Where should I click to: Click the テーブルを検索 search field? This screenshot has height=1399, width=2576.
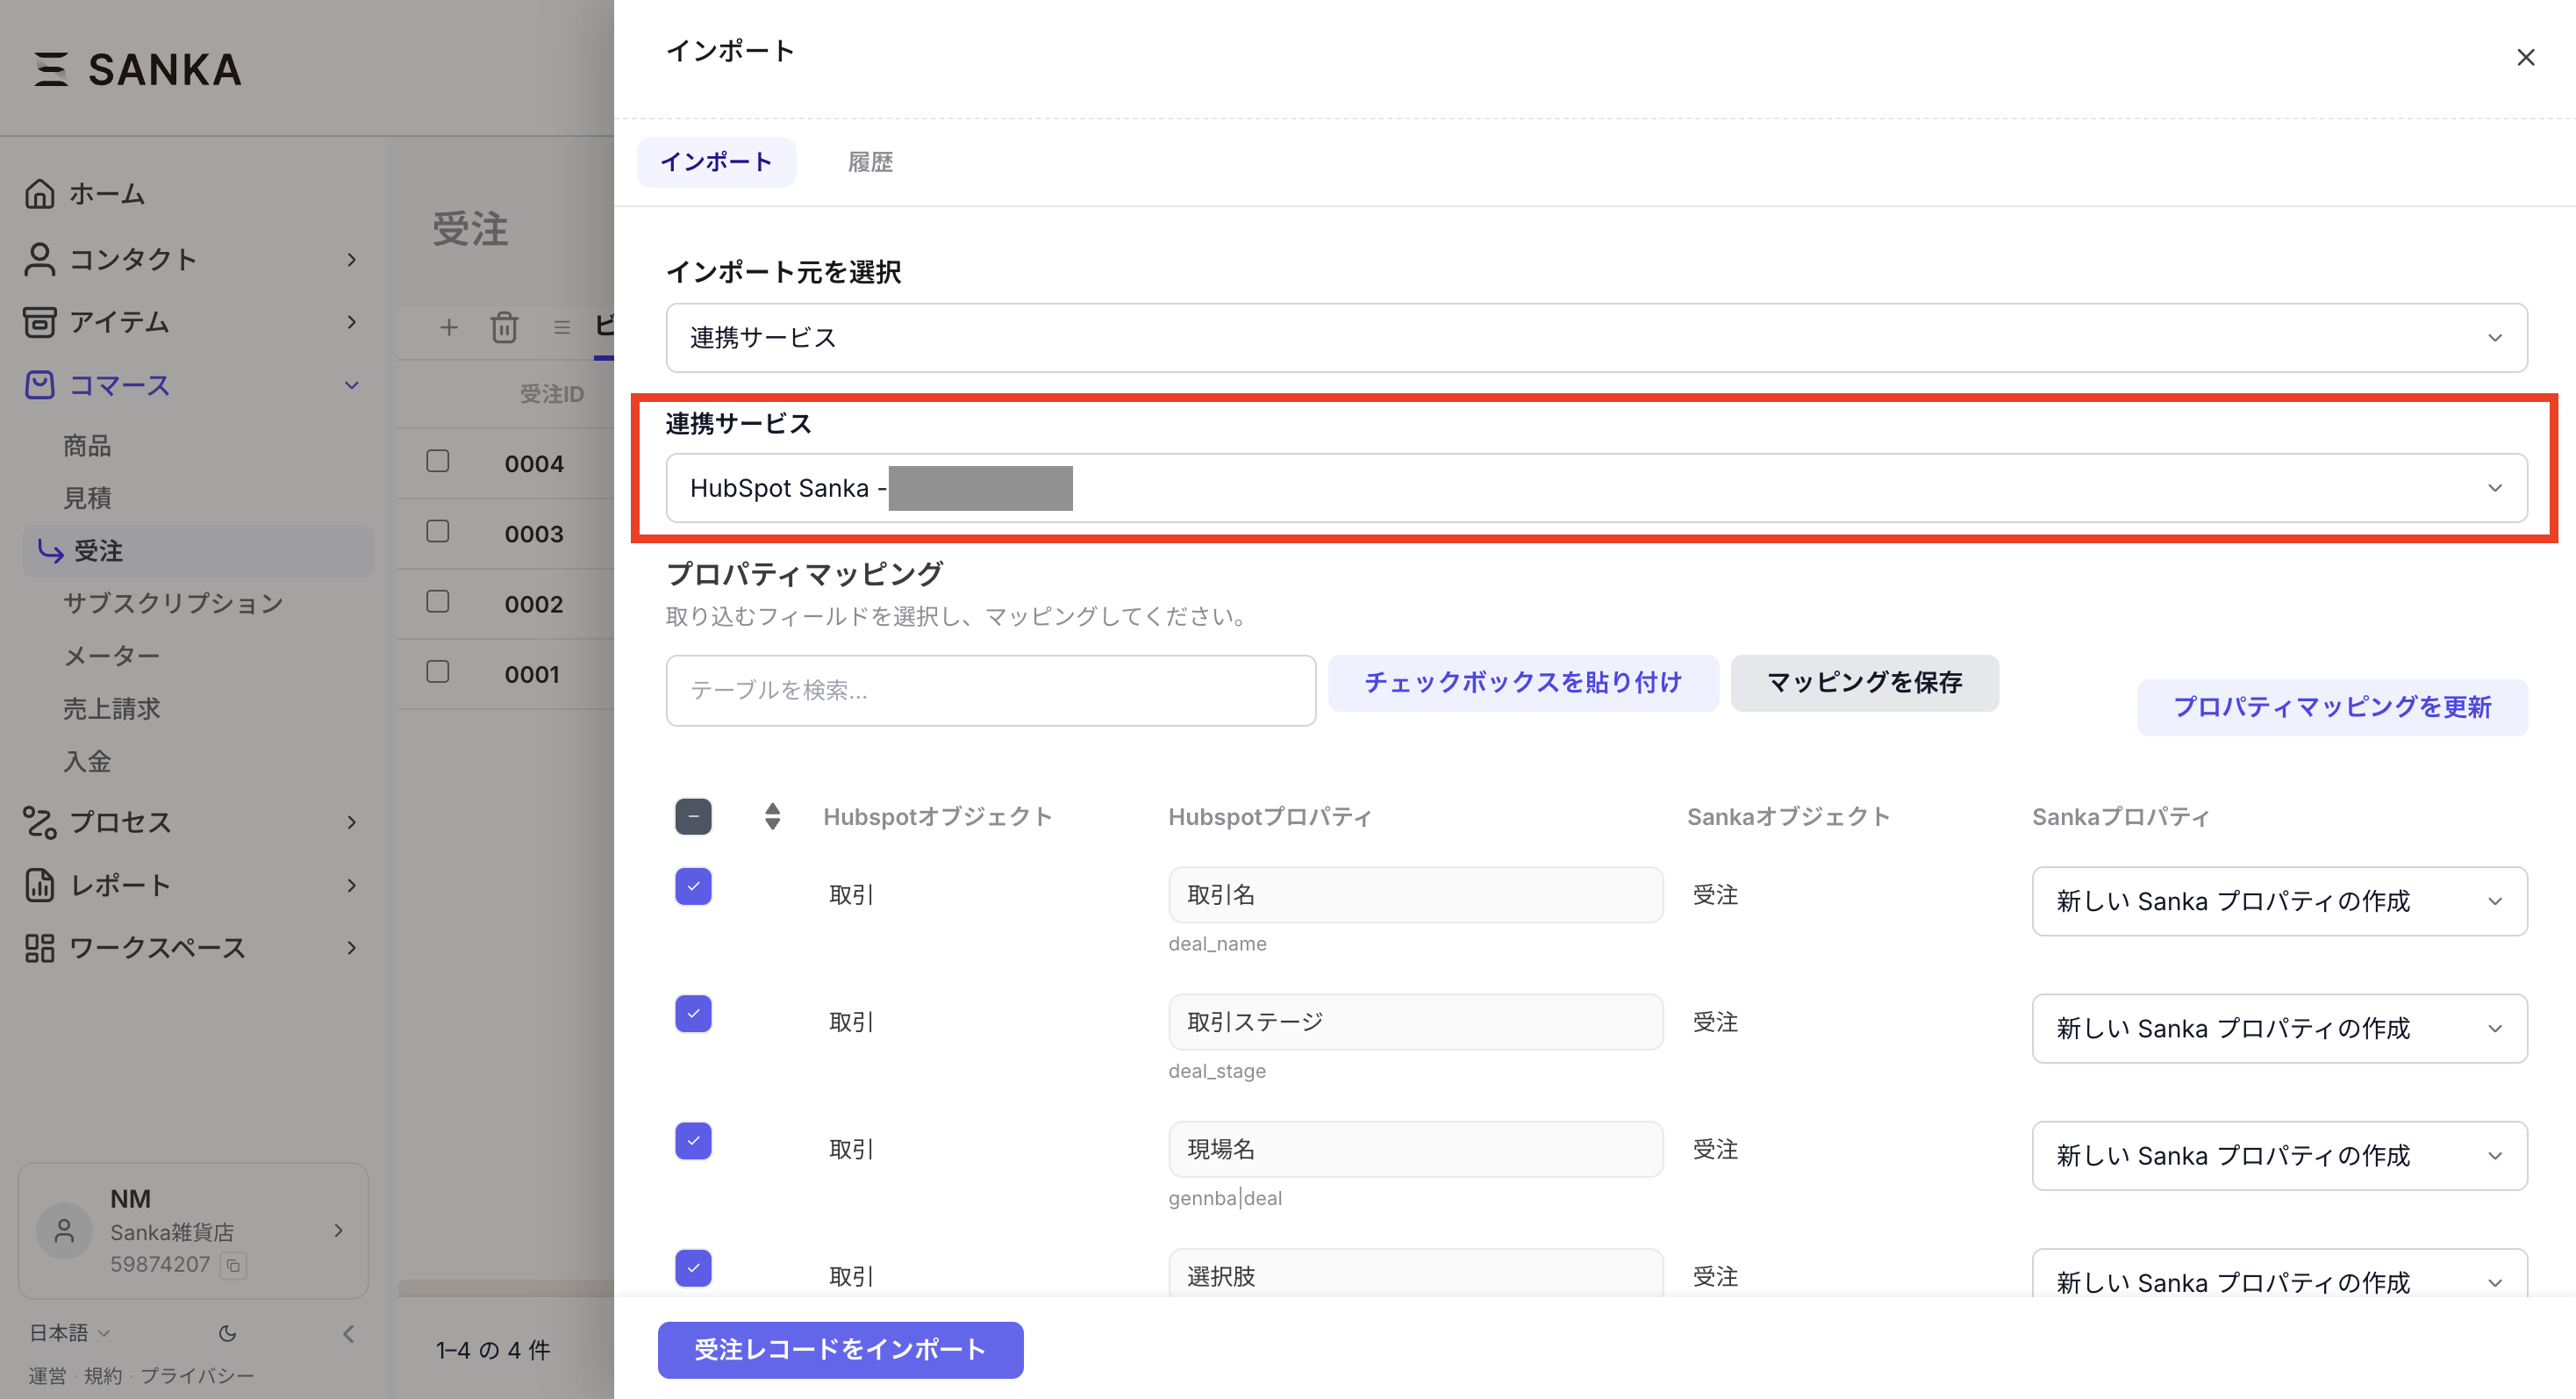(990, 690)
